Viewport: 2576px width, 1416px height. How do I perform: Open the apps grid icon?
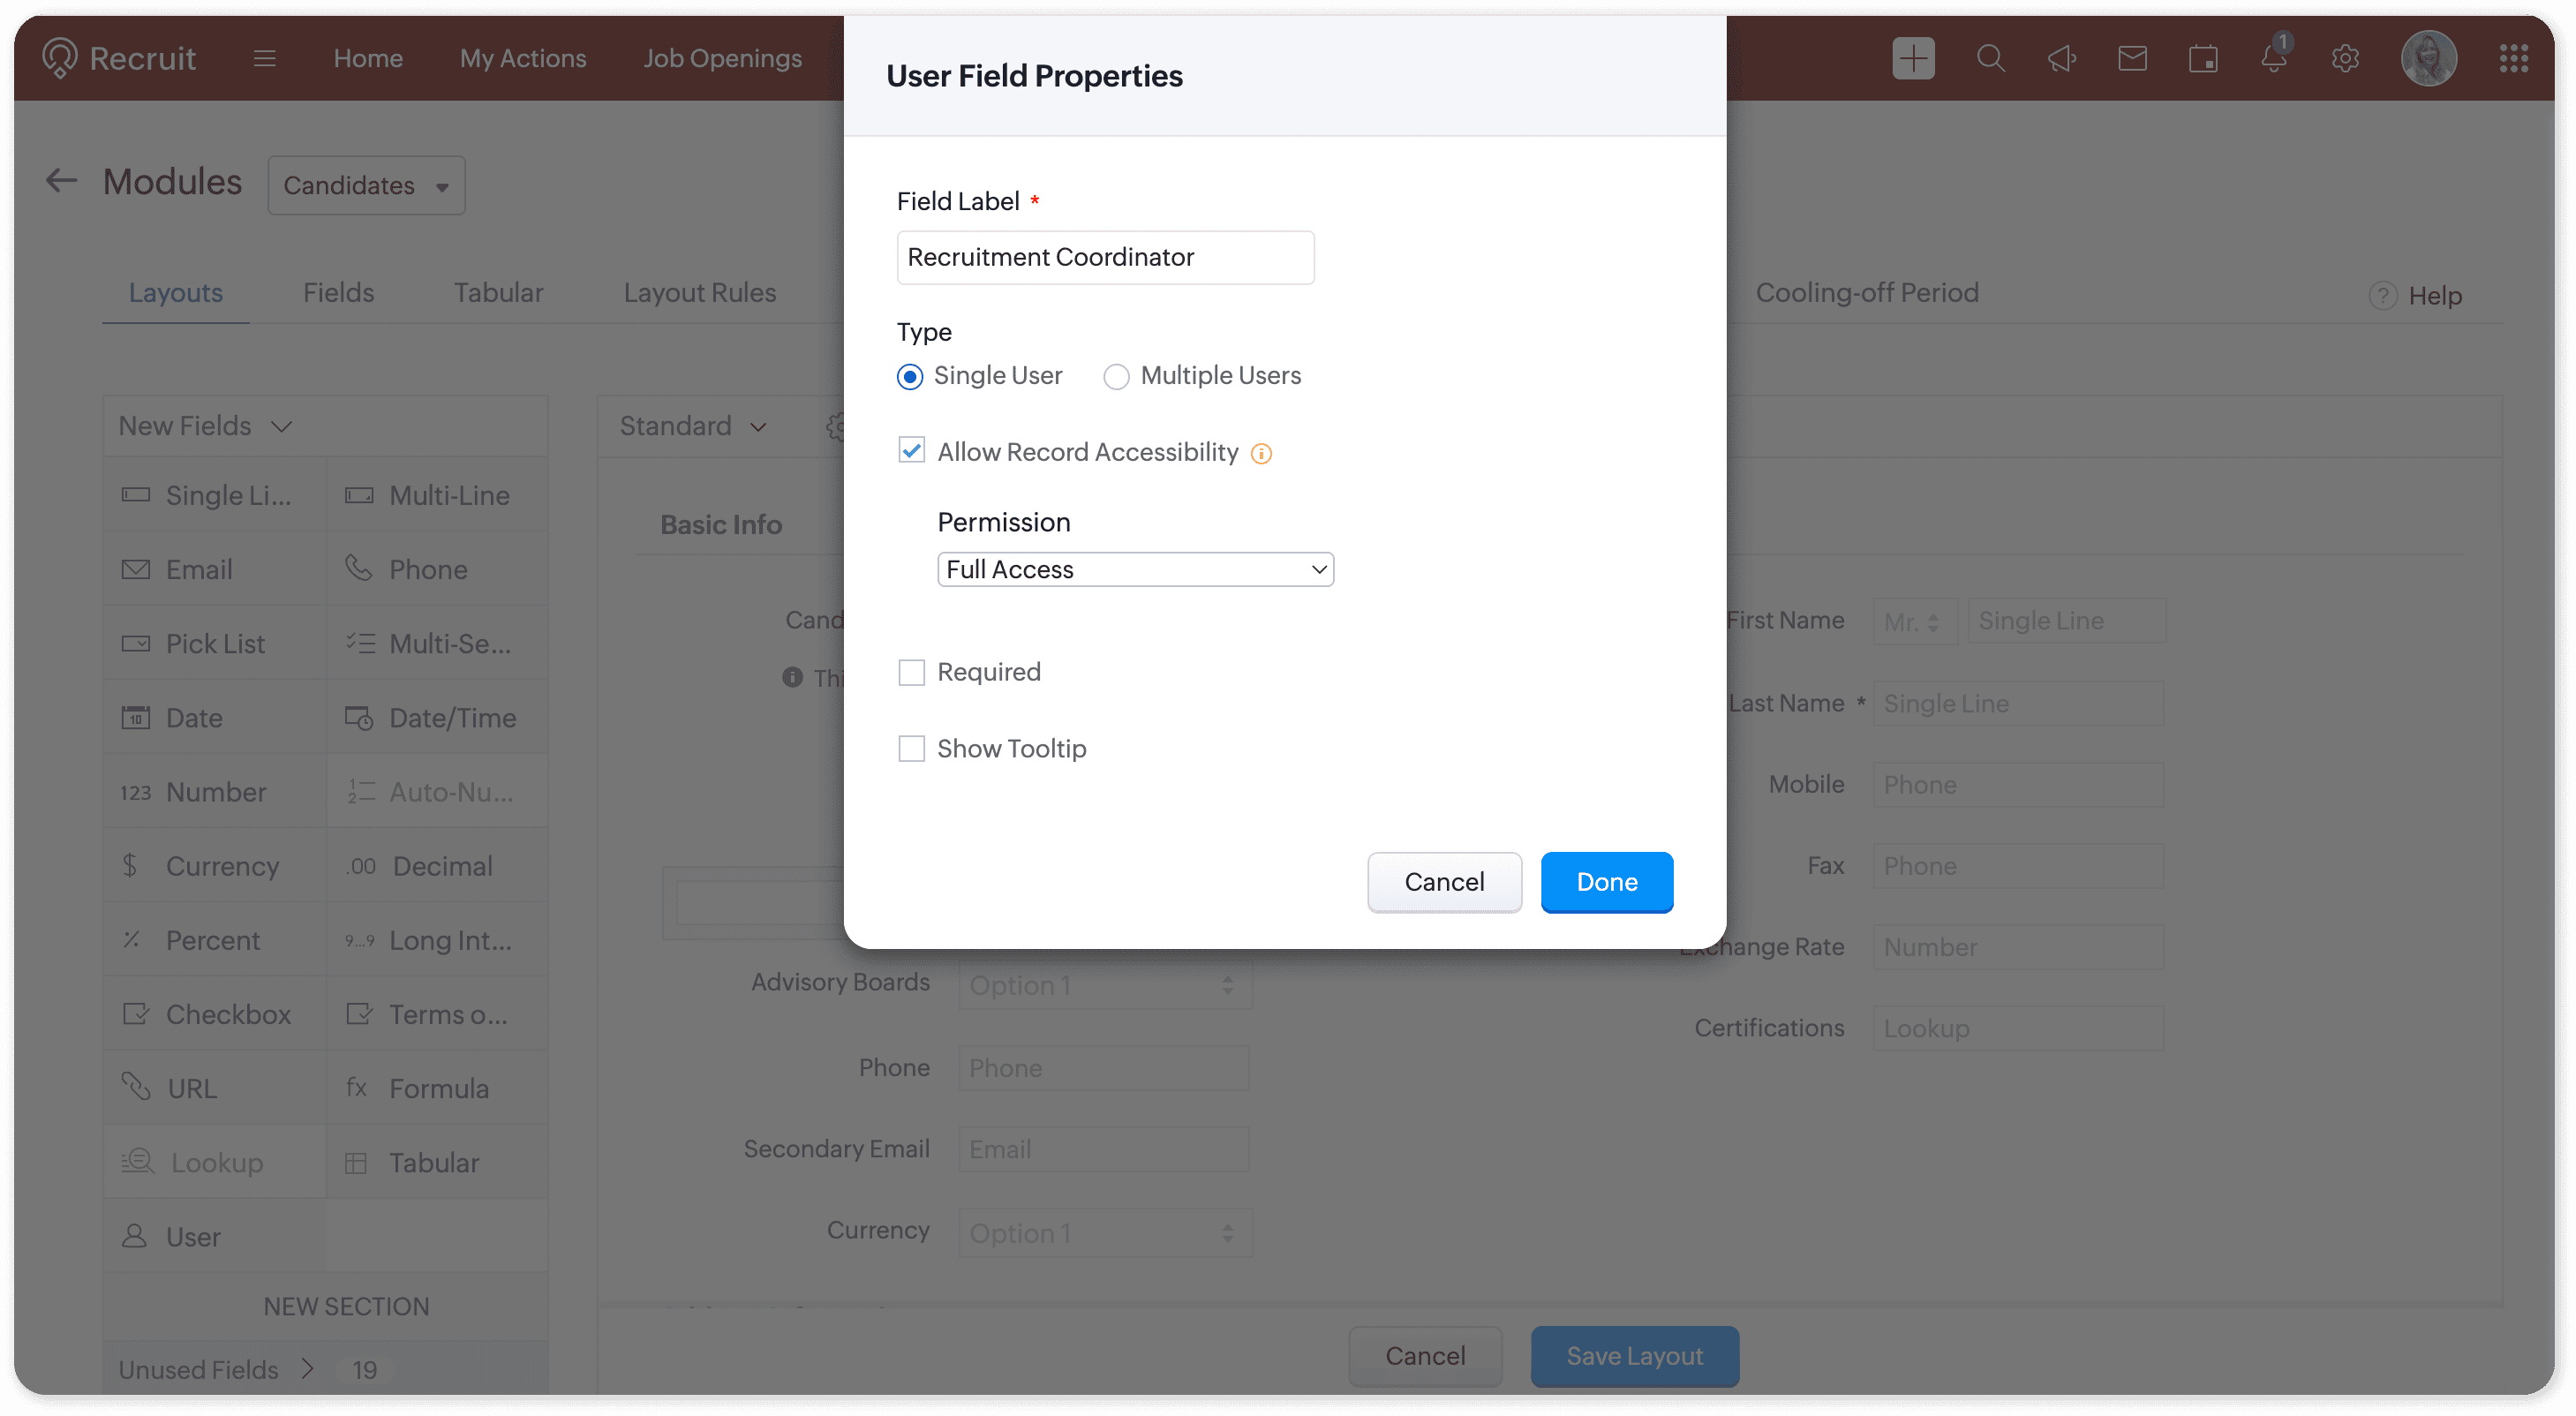(x=2513, y=58)
